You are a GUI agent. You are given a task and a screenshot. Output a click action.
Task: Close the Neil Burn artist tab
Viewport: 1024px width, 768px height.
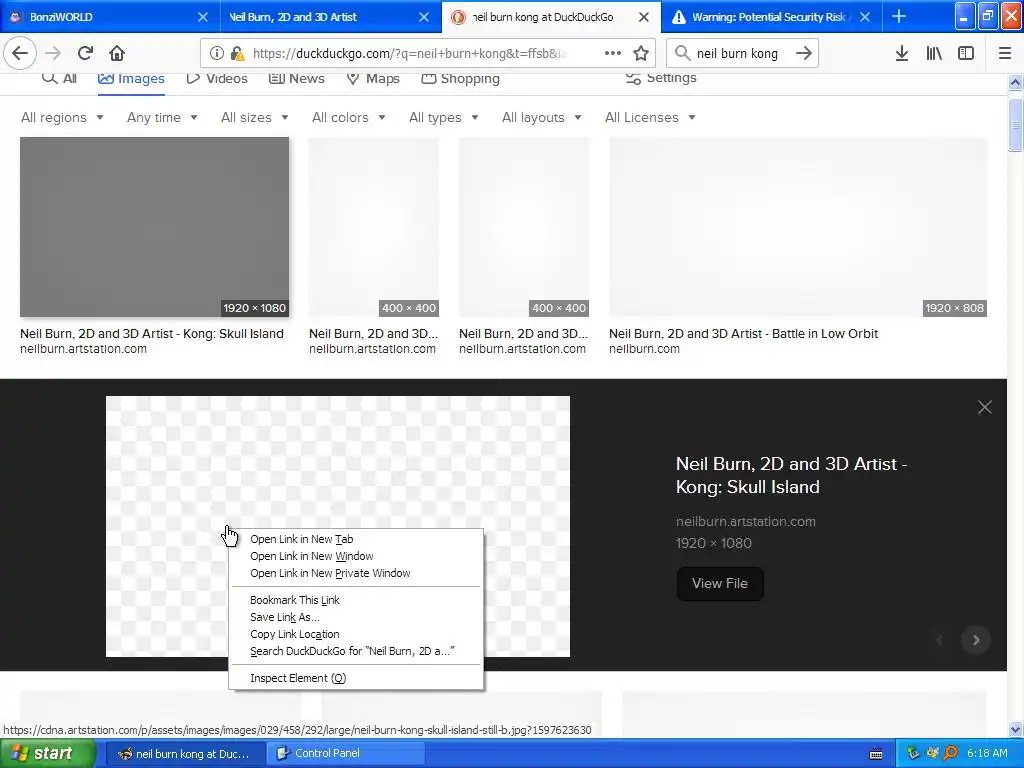(424, 17)
